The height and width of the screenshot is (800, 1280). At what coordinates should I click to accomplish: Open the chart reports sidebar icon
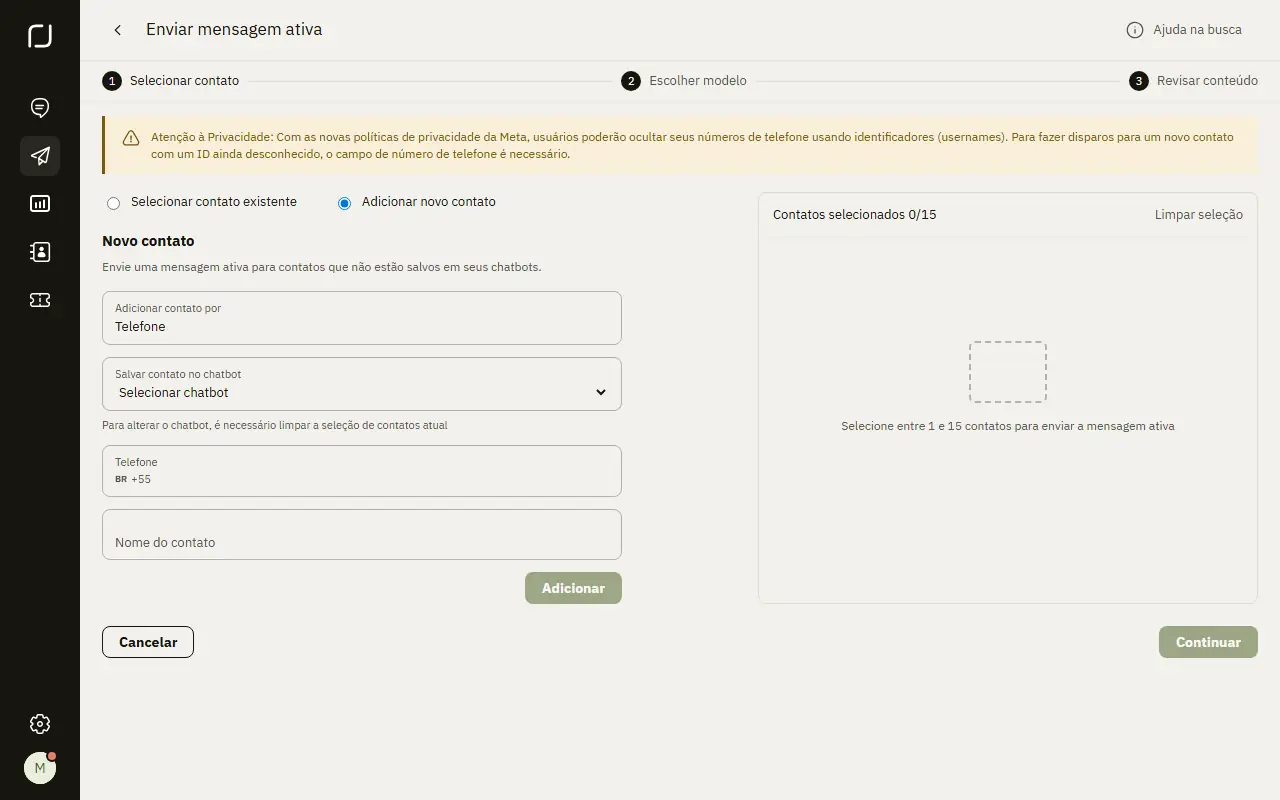[x=40, y=204]
